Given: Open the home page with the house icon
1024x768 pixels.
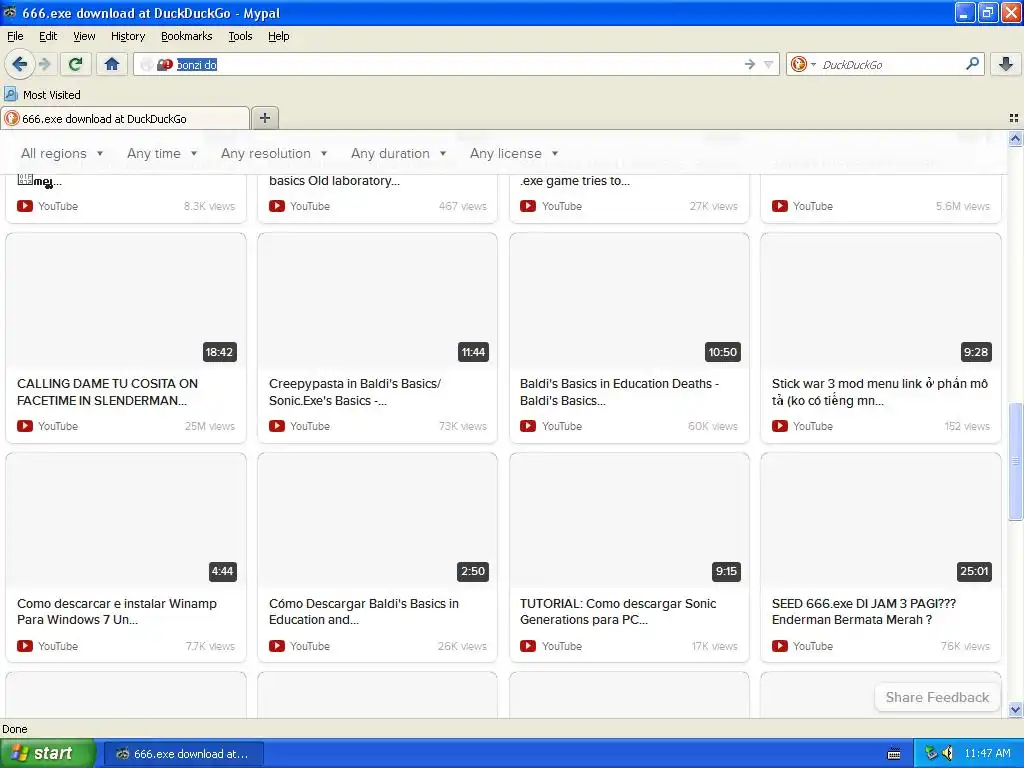Looking at the screenshot, I should pos(112,64).
